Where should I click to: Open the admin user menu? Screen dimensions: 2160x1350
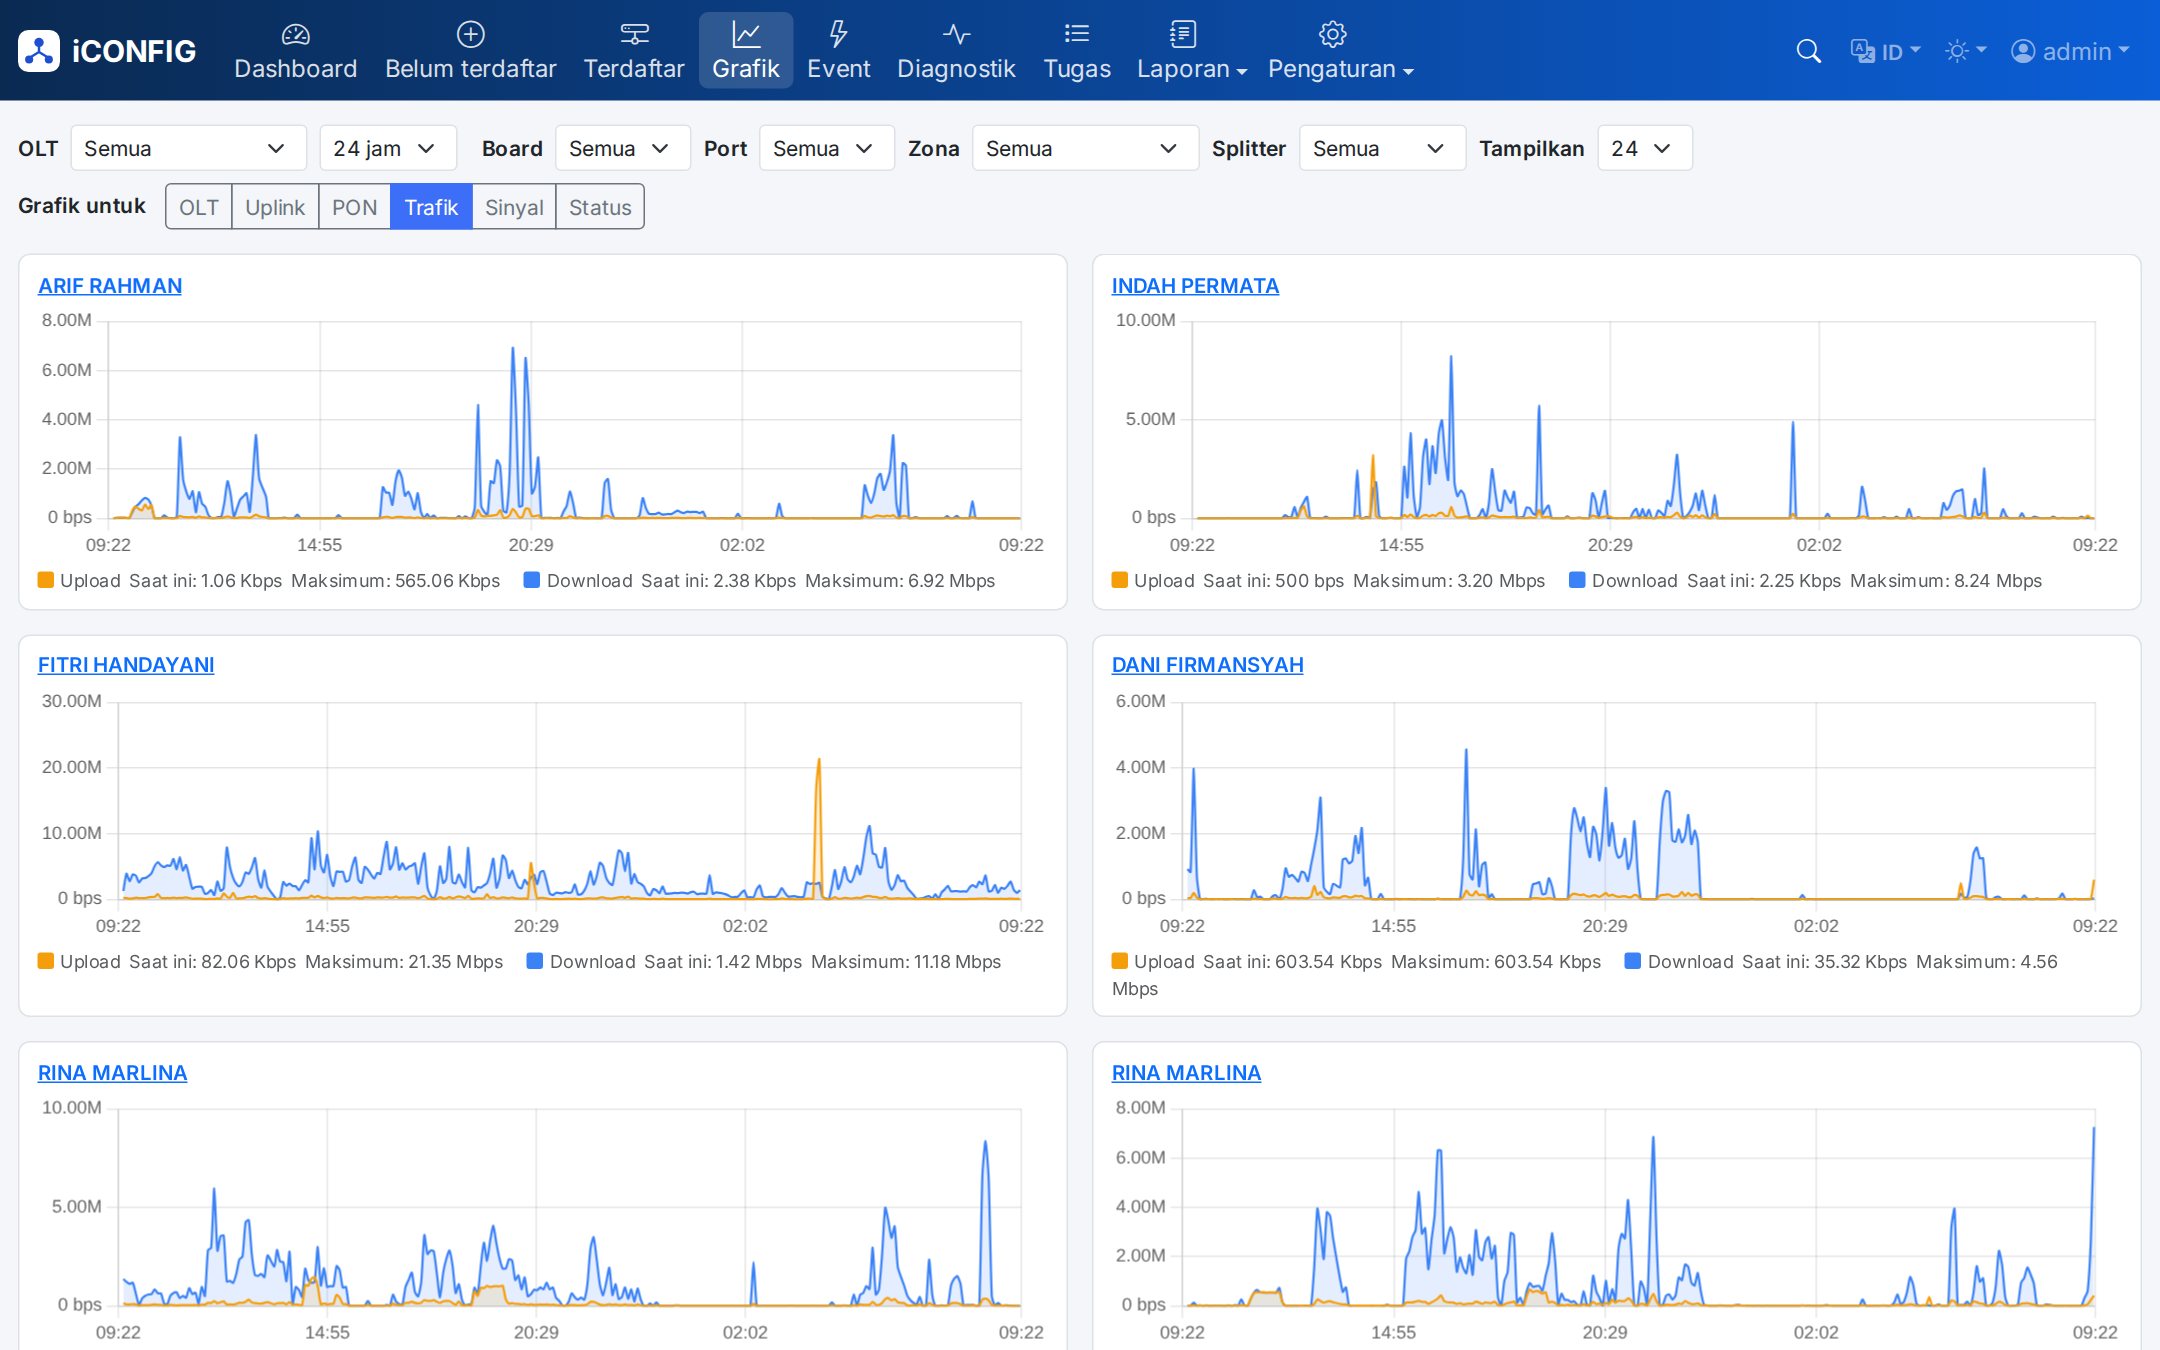[2070, 51]
